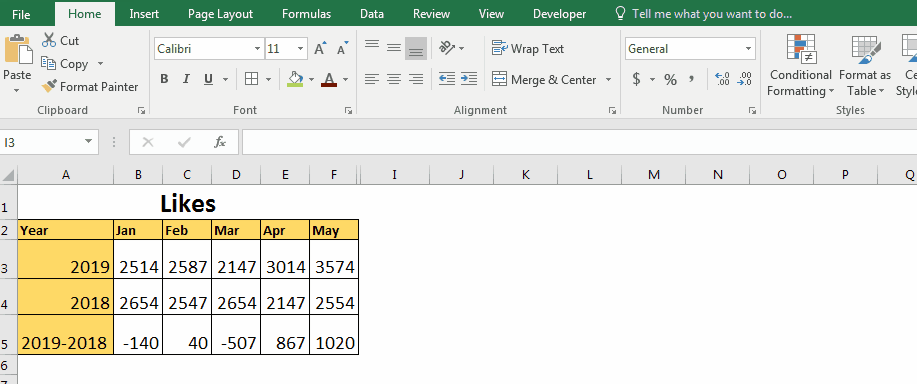This screenshot has height=384, width=917.
Task: Align text right in the cell
Action: pos(416,79)
